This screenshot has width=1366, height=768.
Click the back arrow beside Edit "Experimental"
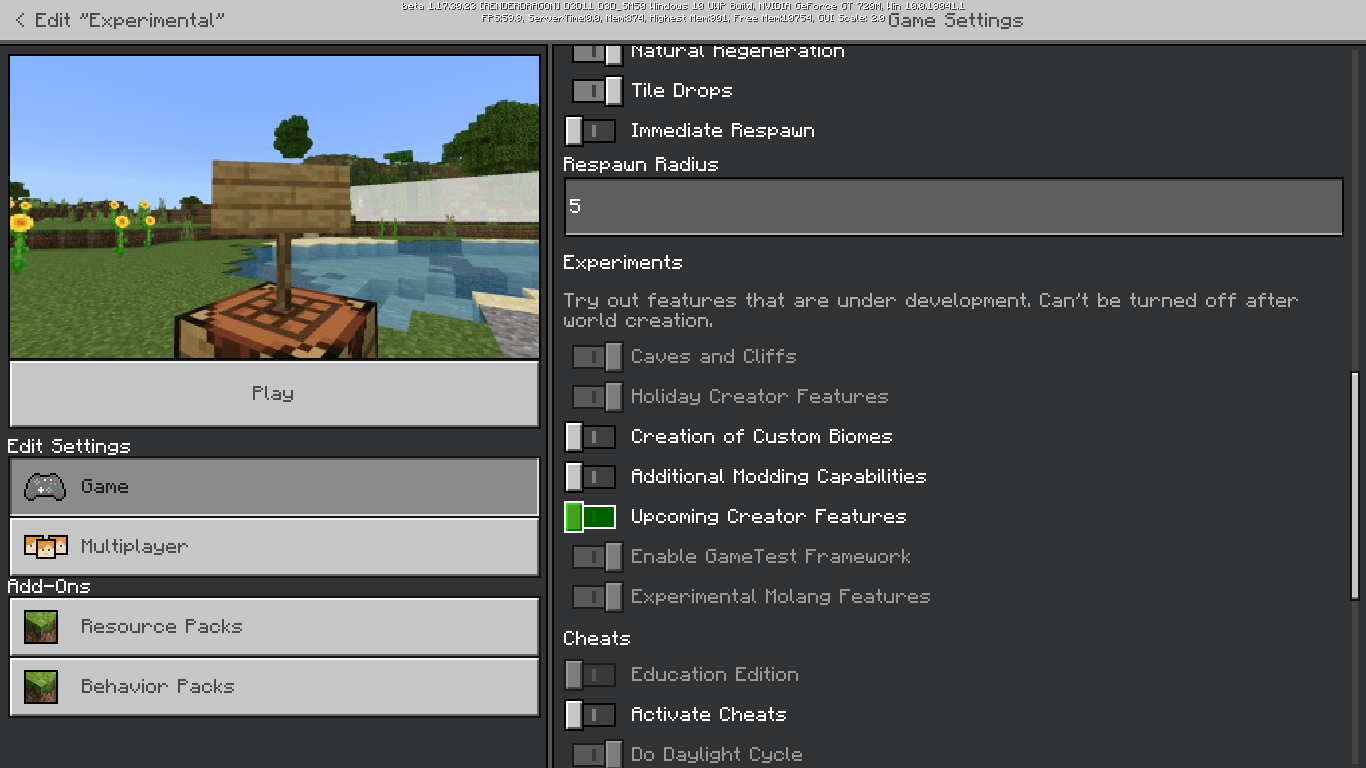coord(19,20)
